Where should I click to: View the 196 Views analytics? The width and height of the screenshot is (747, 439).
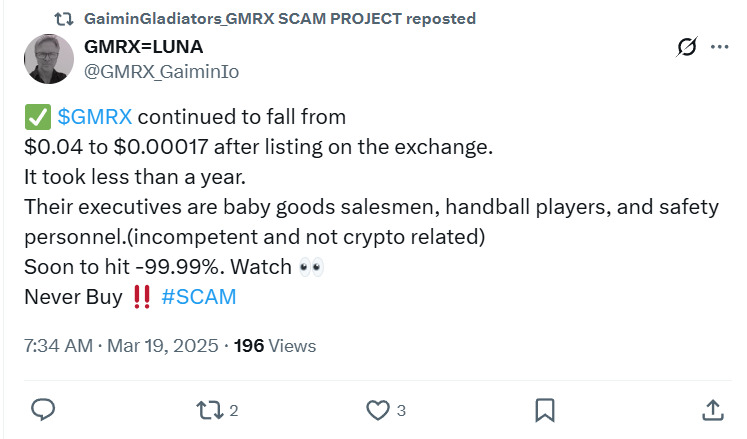point(275,346)
